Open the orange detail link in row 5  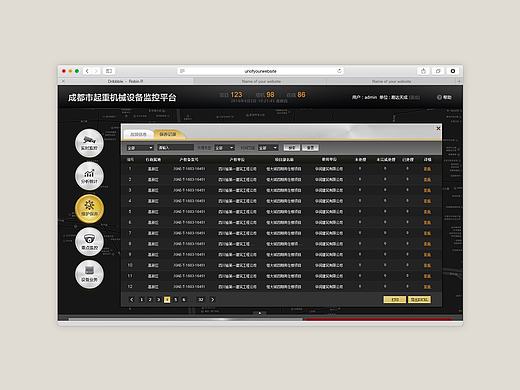click(427, 212)
